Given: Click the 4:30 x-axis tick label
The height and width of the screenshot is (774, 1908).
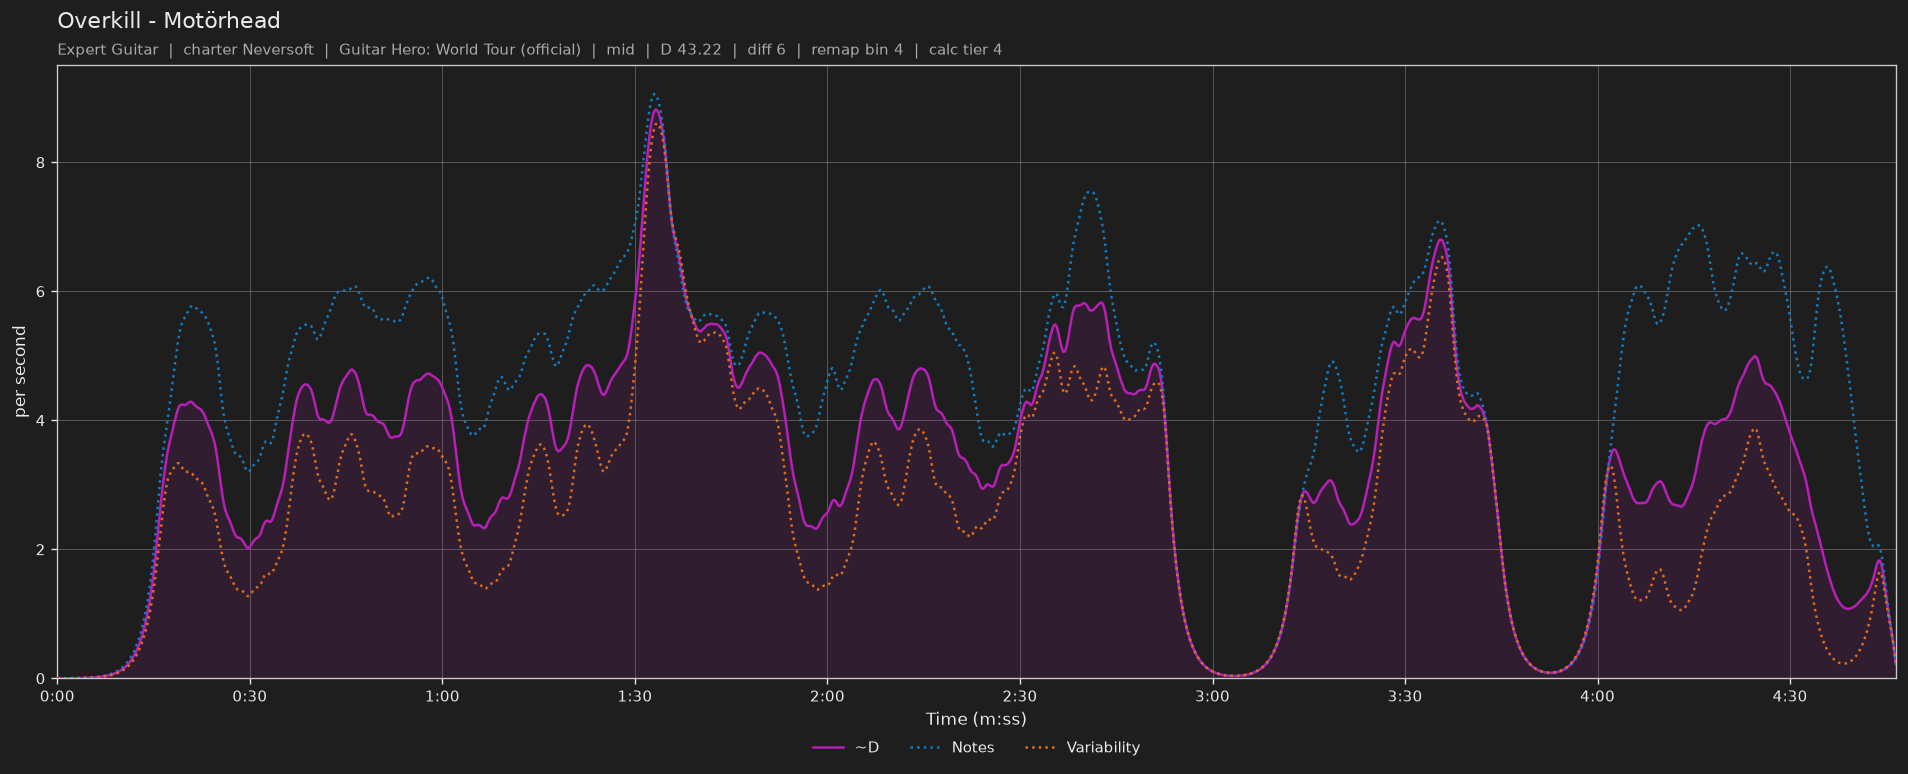Looking at the screenshot, I should (x=1790, y=696).
